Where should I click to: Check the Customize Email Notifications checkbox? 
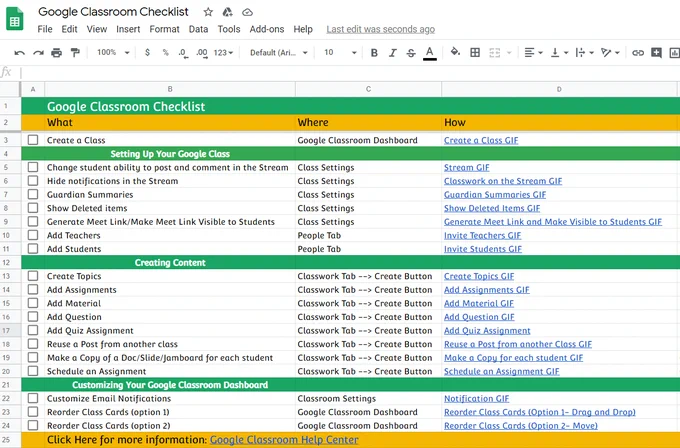coord(33,398)
